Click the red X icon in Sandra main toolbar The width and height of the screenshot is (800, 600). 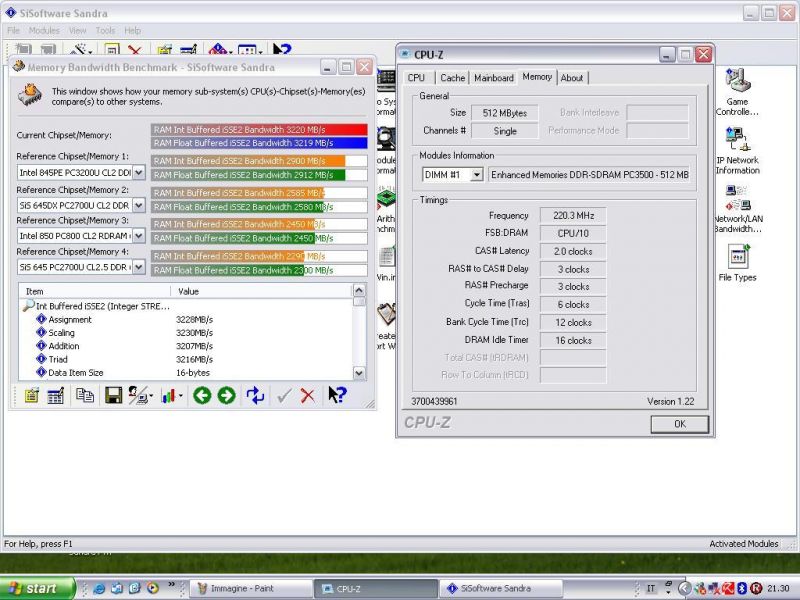(135, 50)
